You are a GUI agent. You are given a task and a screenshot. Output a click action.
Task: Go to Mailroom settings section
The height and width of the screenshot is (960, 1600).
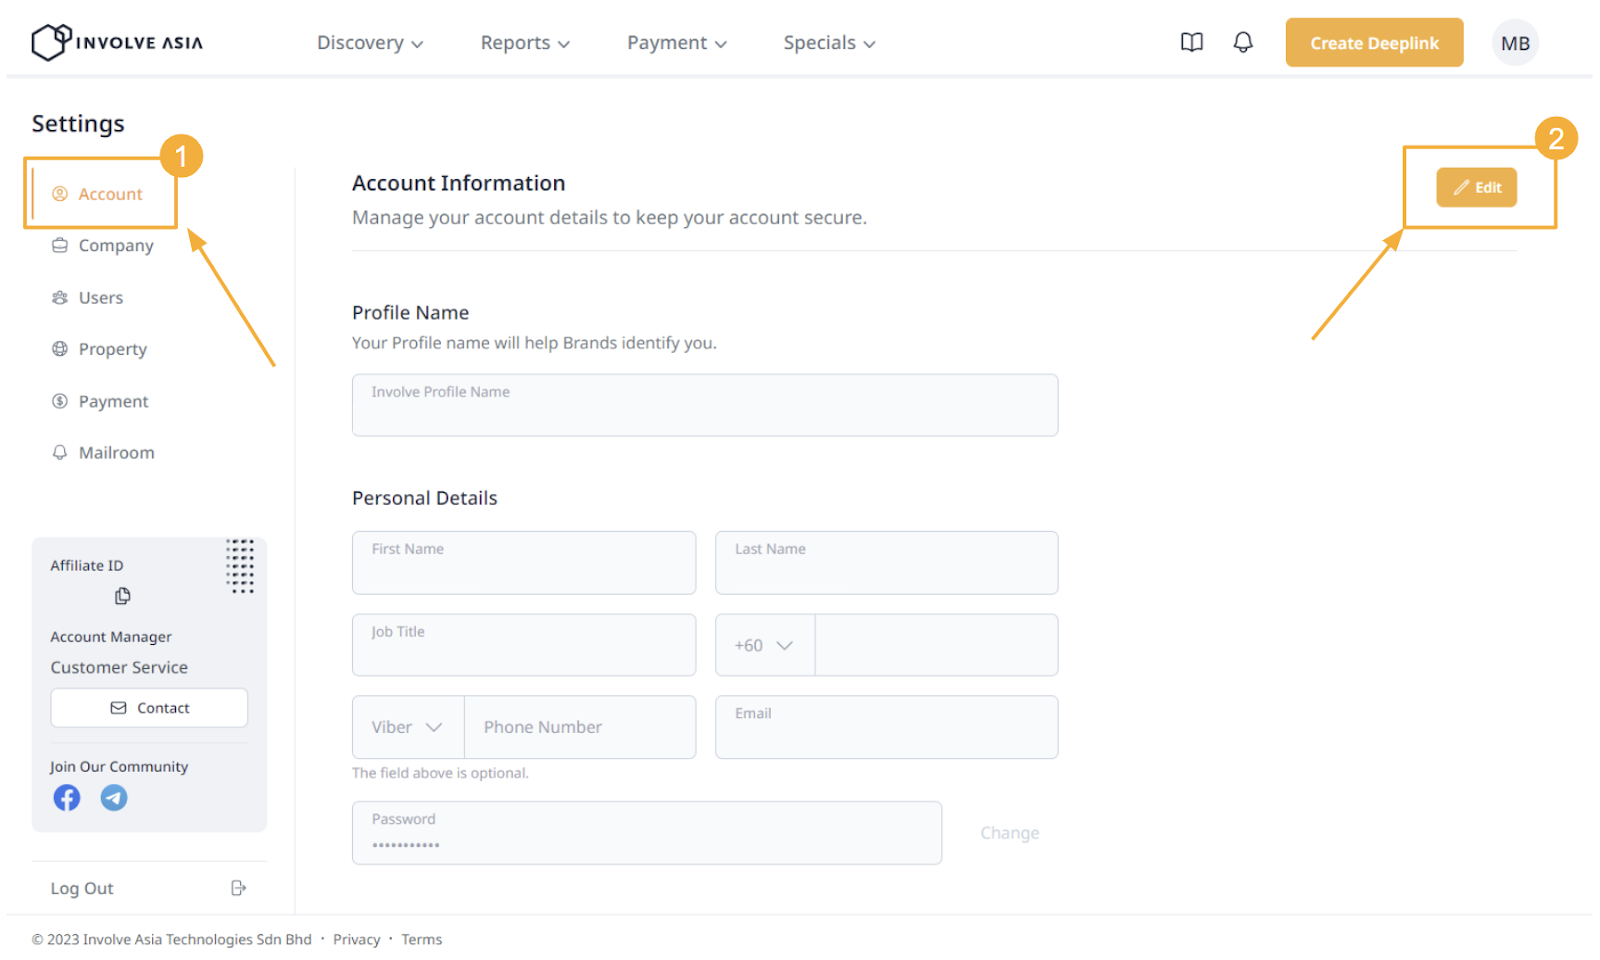[116, 453]
